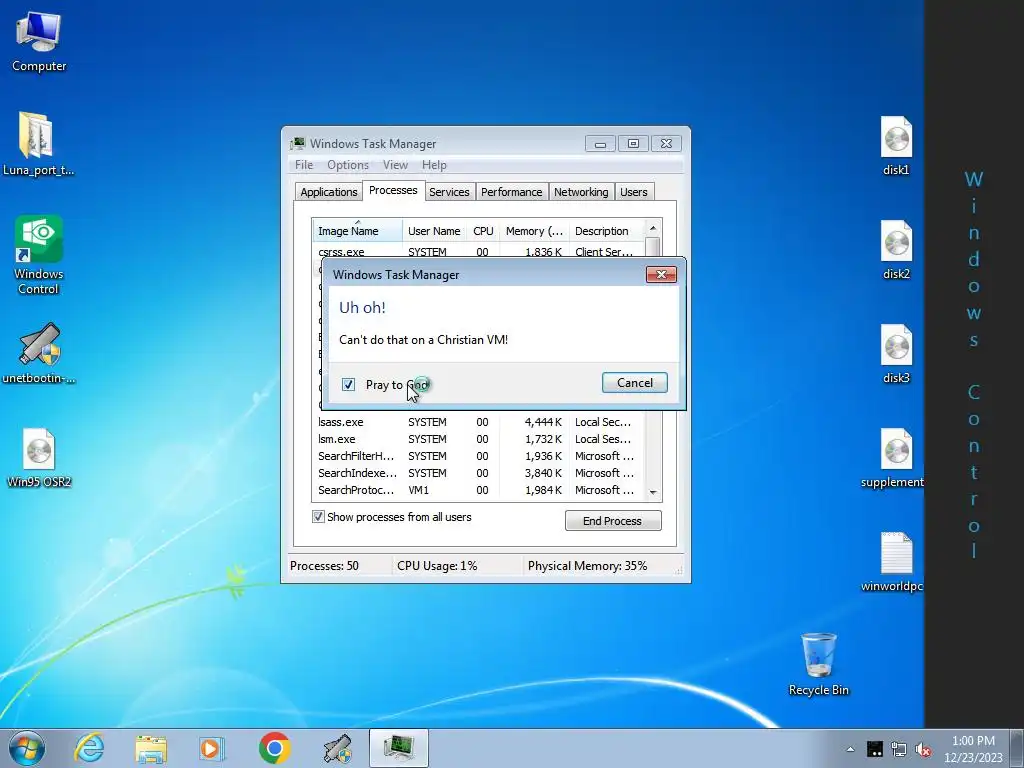Screen dimensions: 1024x768
Task: Switch to the Applications tab
Action: 328,192
